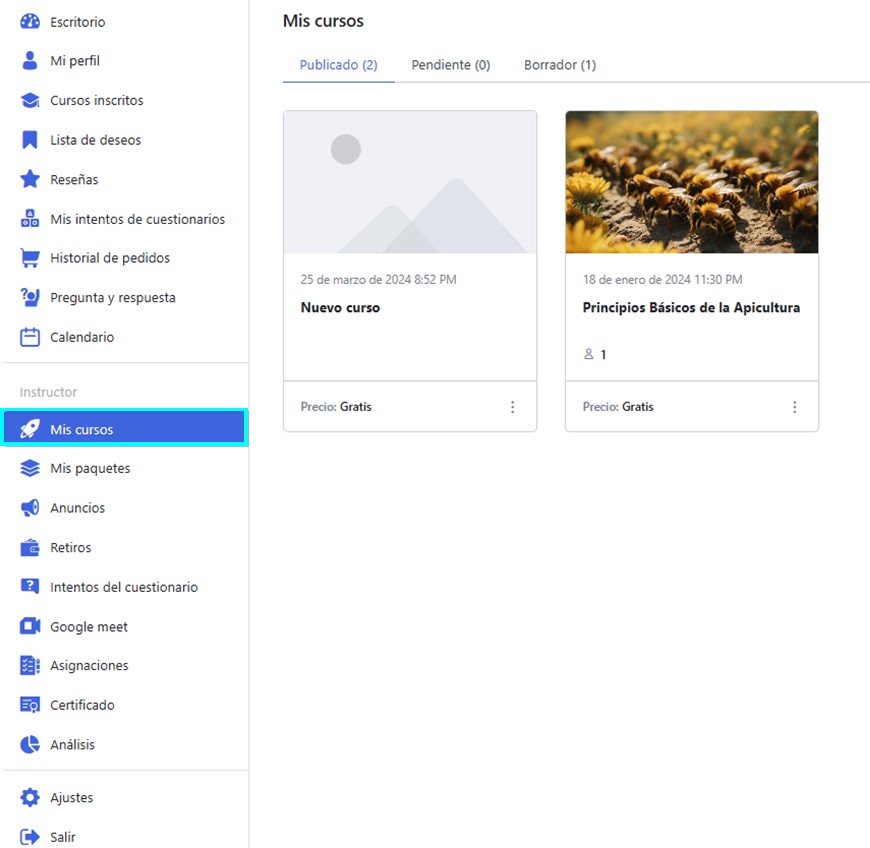The width and height of the screenshot is (870, 848).
Task: Click the Anuncios megaphone icon
Action: [x=30, y=508]
